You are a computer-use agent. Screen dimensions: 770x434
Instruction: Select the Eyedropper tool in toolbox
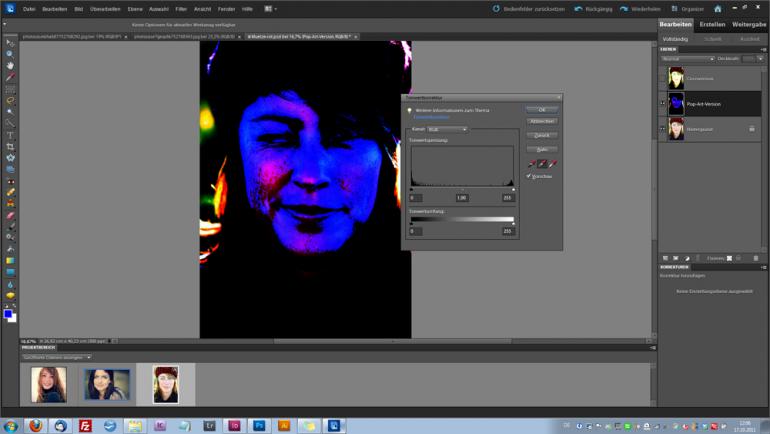coord(10,77)
